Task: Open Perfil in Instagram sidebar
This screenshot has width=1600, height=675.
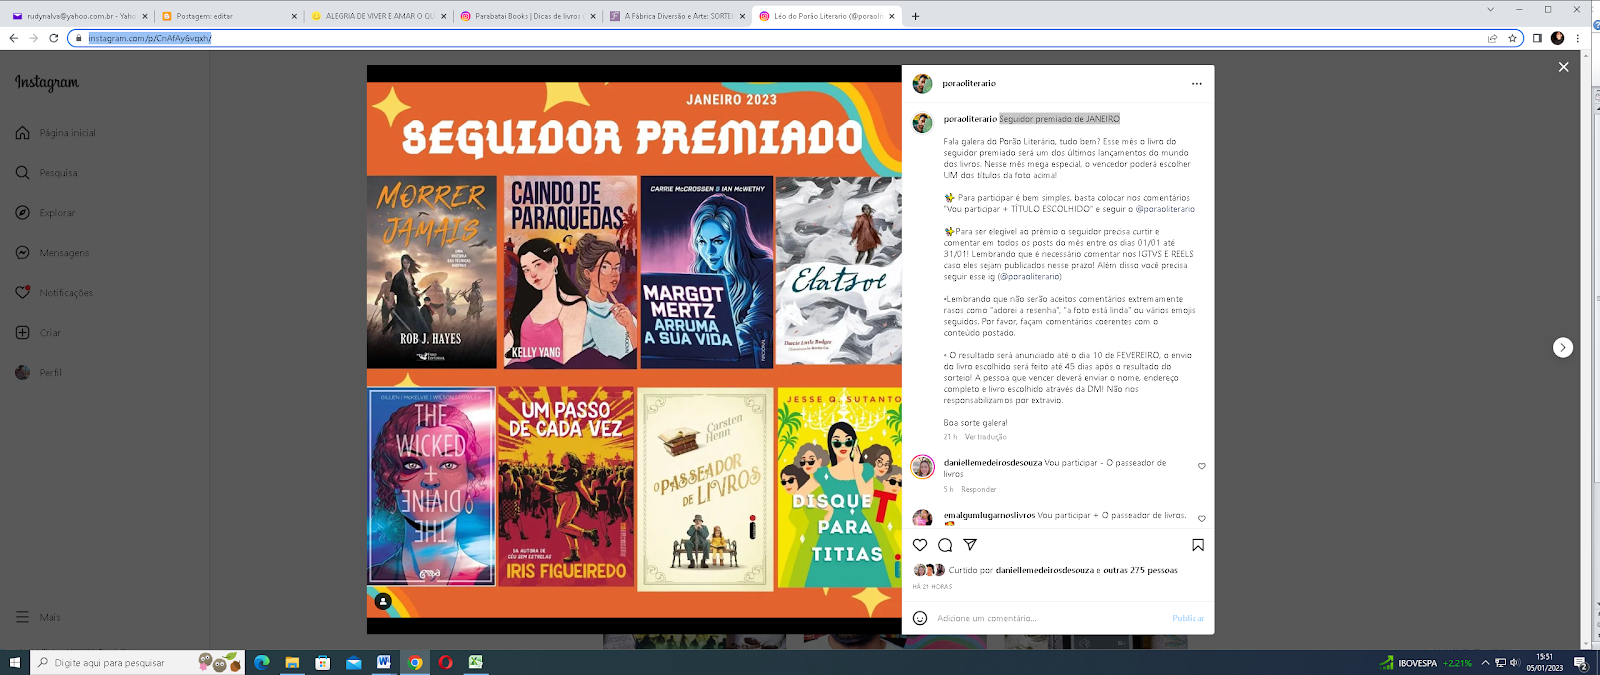Action: 39,373
